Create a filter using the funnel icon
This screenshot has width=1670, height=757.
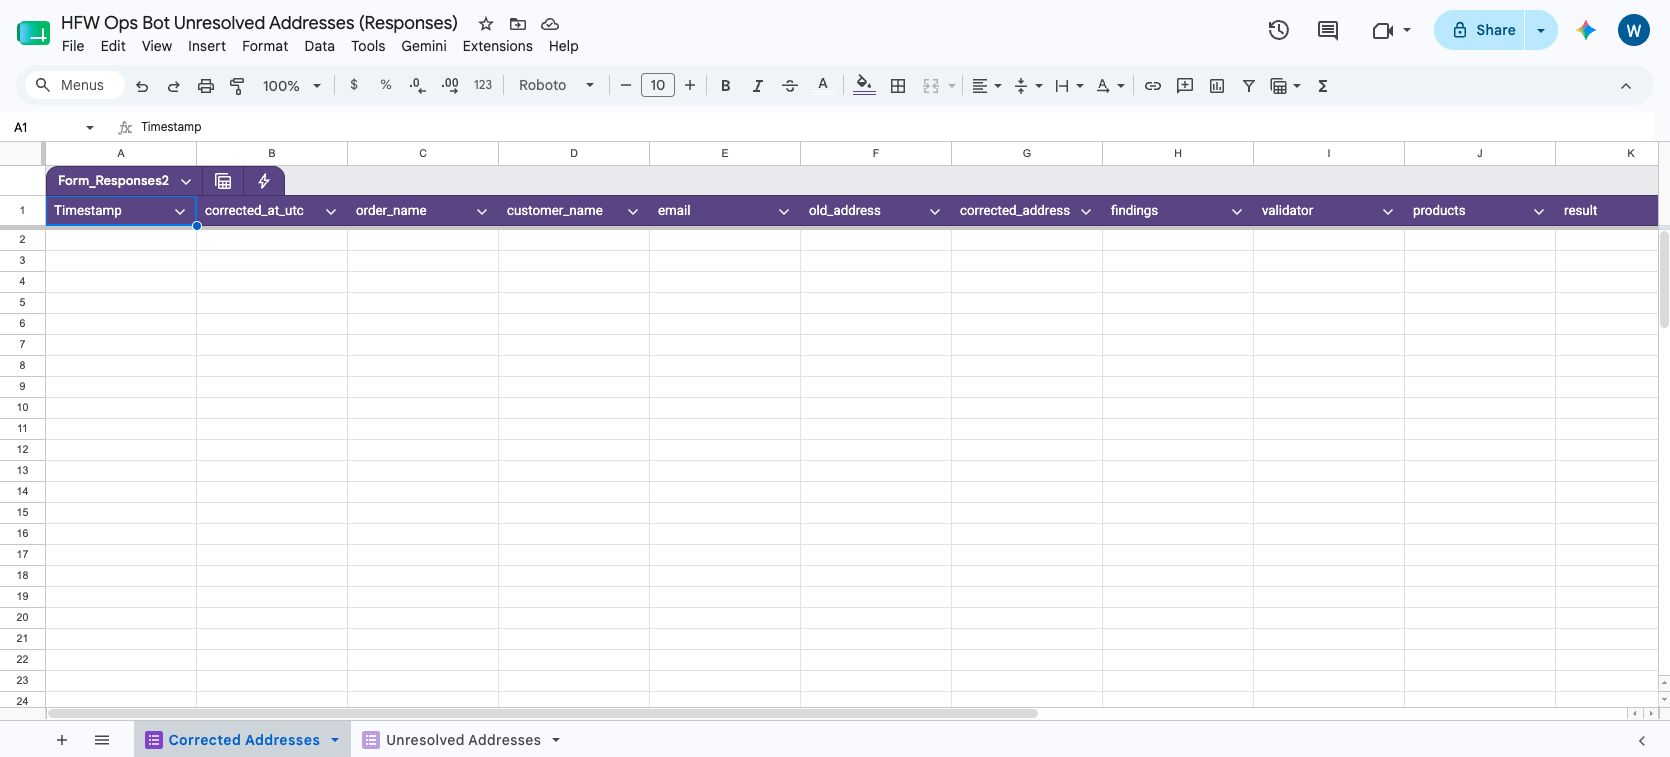tap(1249, 86)
